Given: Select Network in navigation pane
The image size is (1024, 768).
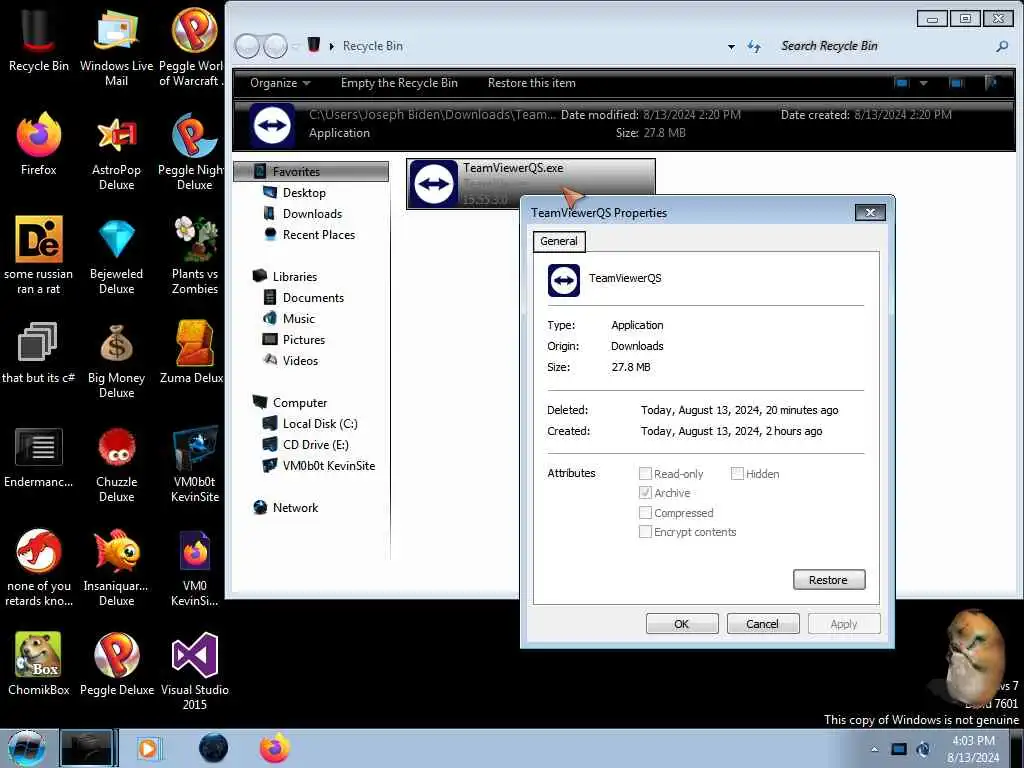Looking at the screenshot, I should coord(295,507).
